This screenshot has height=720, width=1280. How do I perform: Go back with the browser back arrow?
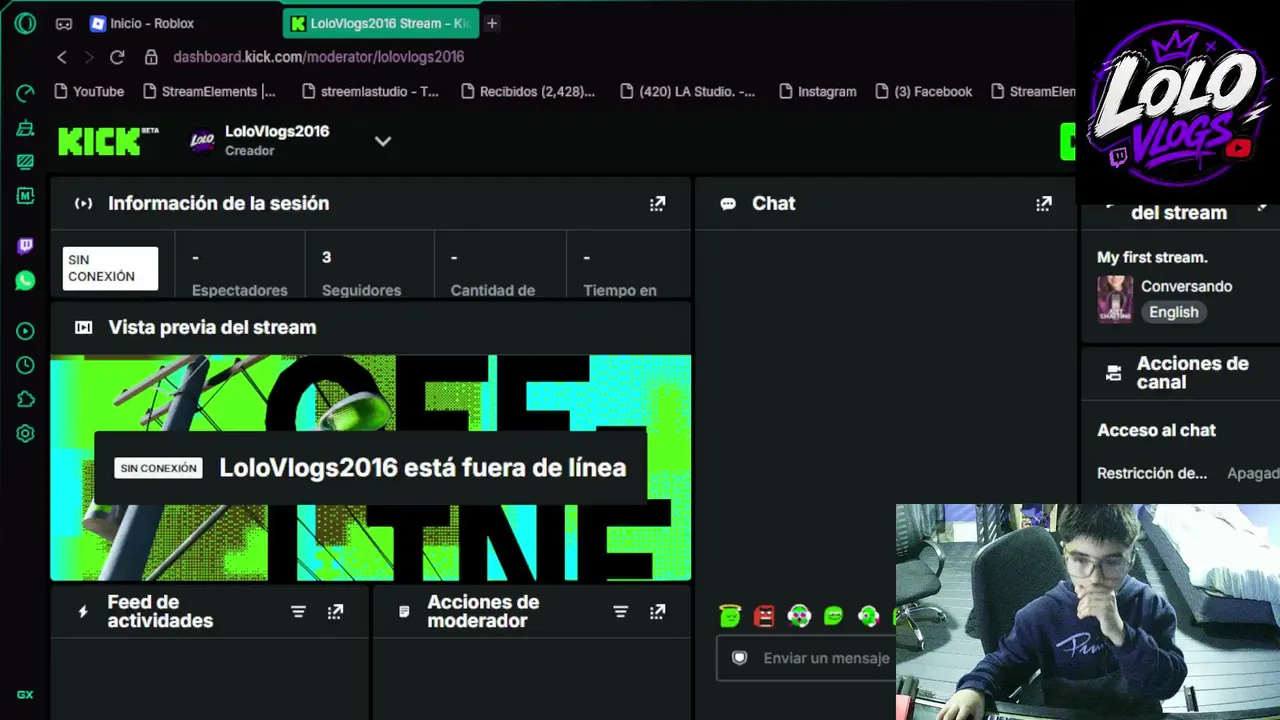coord(62,57)
